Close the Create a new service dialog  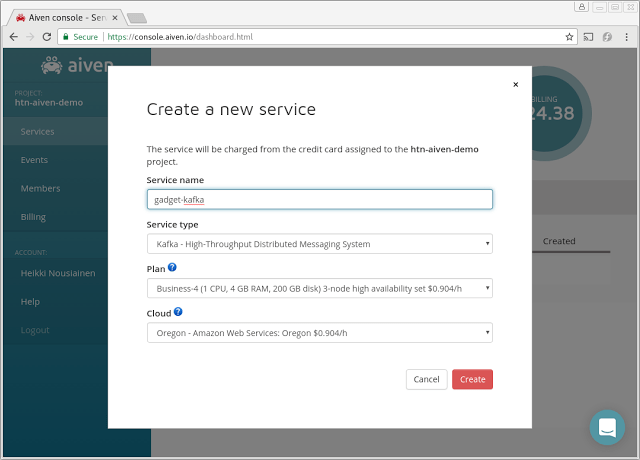pyautogui.click(x=516, y=84)
